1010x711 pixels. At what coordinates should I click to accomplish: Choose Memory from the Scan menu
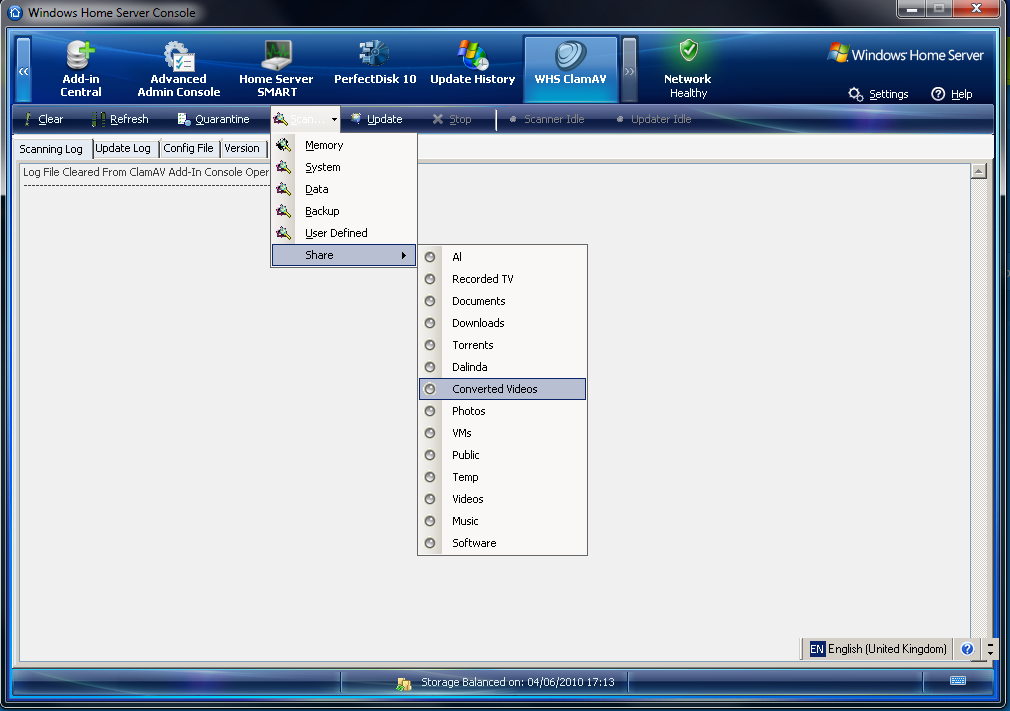point(323,145)
